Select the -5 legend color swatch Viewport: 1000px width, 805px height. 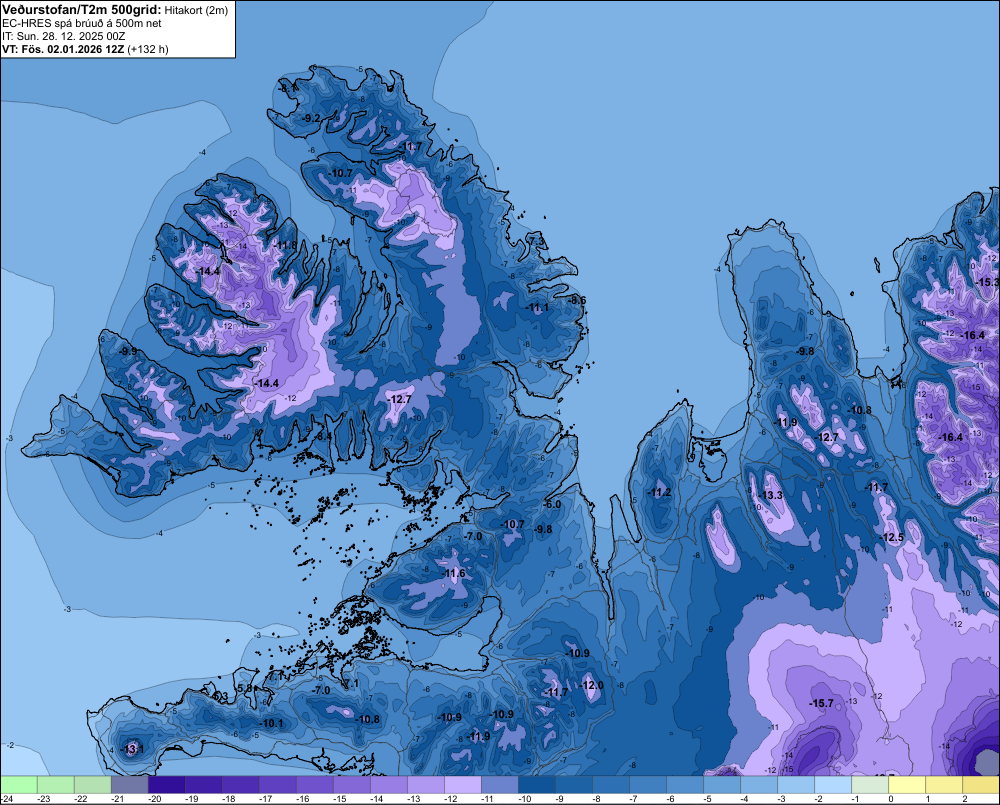tap(721, 784)
